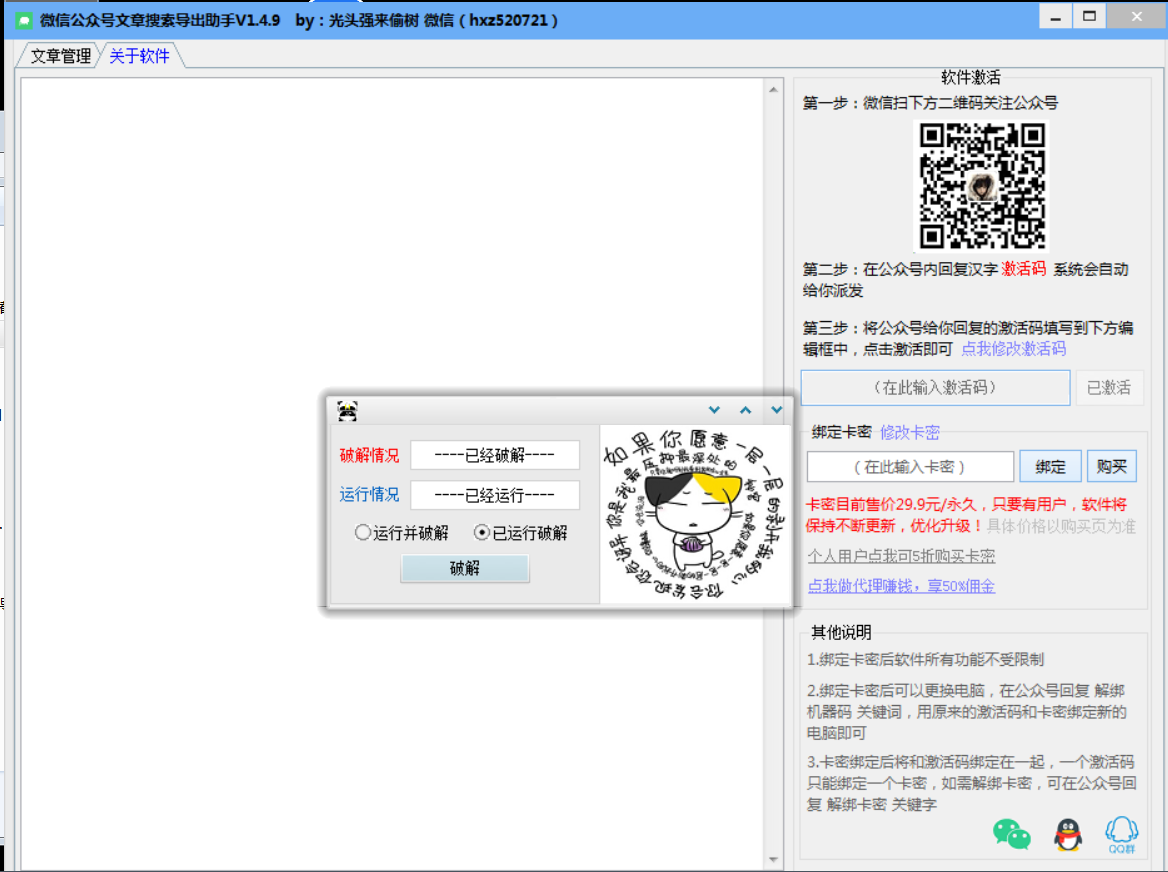This screenshot has width=1168, height=872.
Task: Open the 关于软件 tab
Action: point(140,56)
